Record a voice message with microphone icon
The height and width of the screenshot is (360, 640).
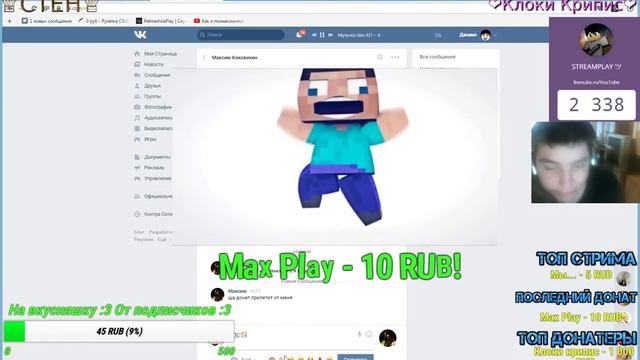359,334
